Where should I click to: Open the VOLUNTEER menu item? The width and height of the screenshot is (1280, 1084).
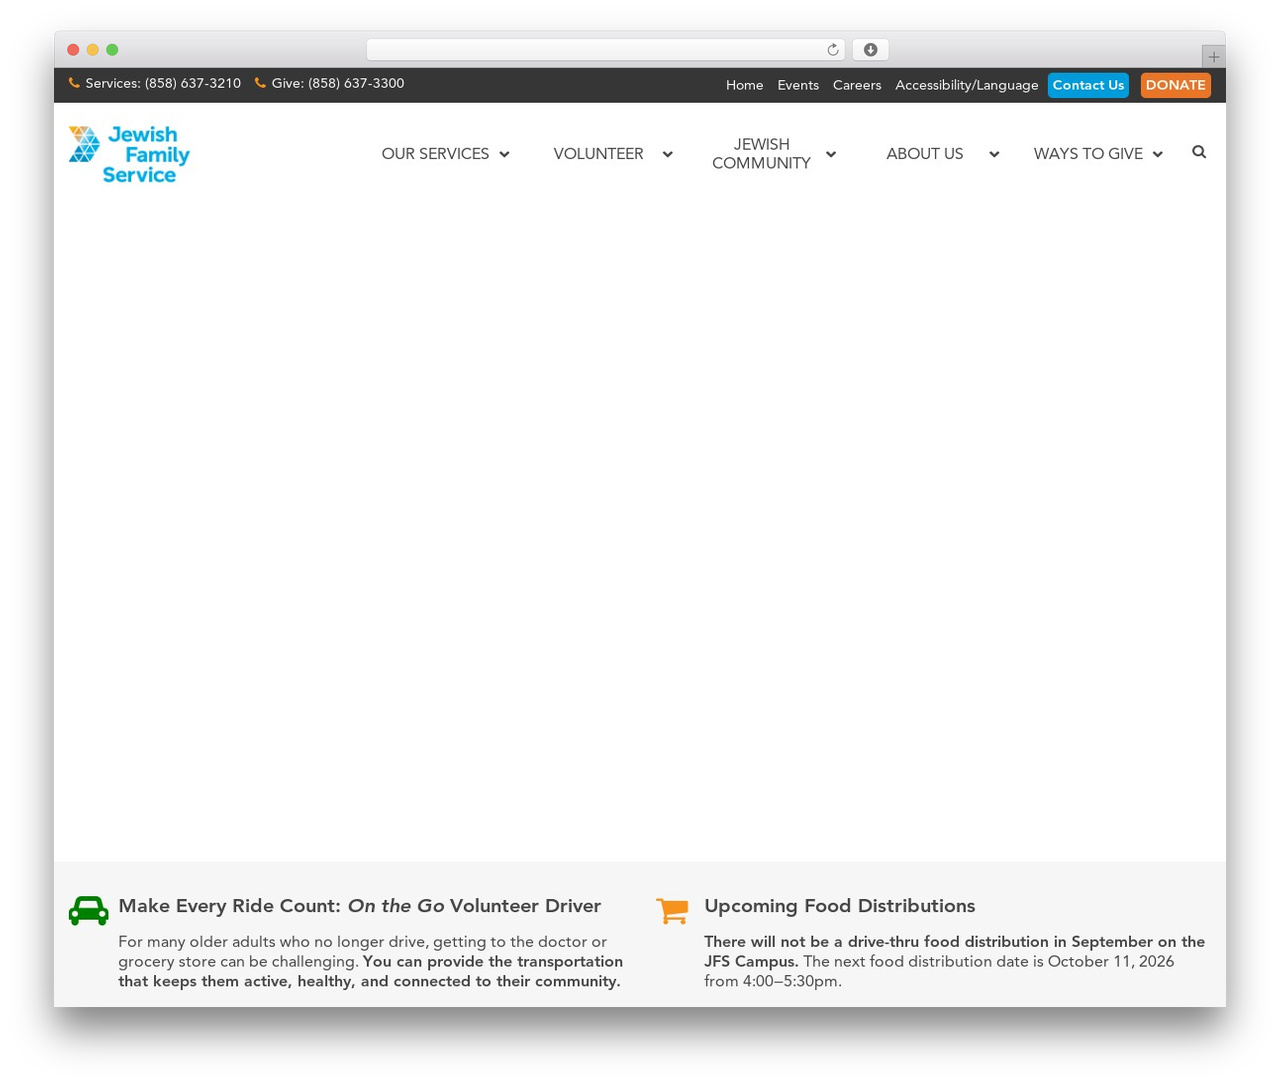pyautogui.click(x=598, y=154)
